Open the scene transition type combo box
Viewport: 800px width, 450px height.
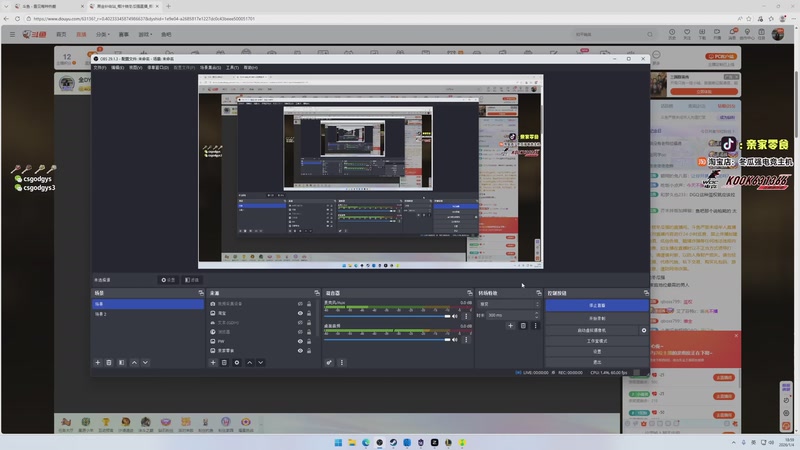tap(509, 304)
